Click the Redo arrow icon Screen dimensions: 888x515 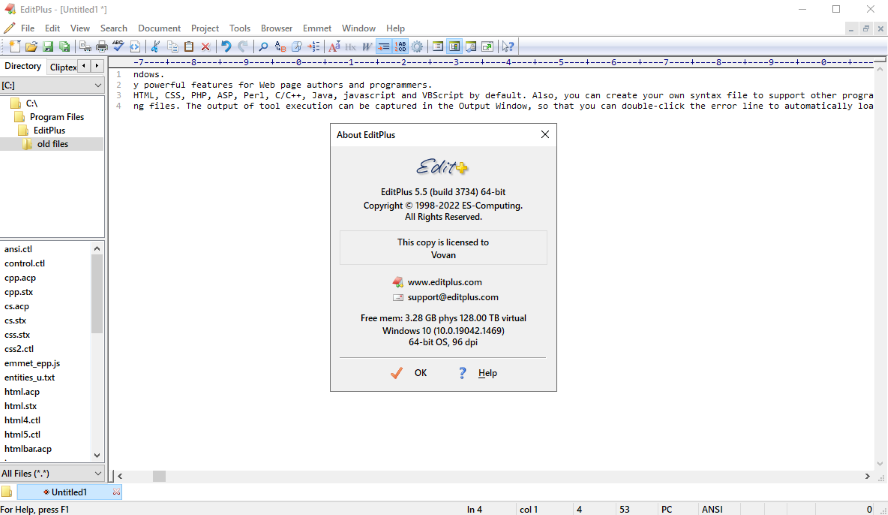pos(243,46)
